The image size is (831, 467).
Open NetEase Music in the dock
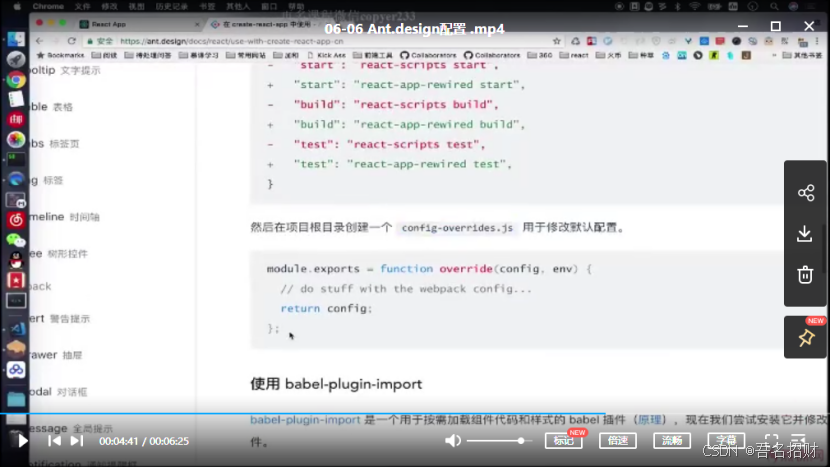coord(15,219)
